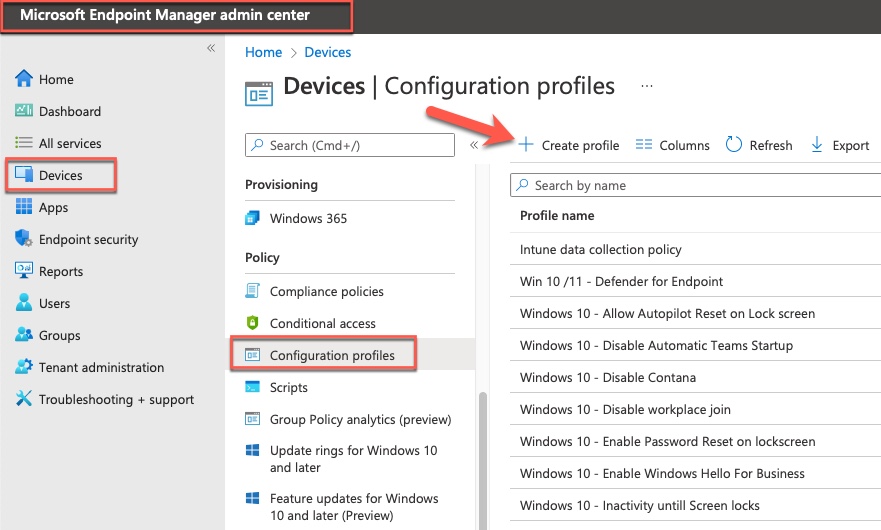Click the Home breadcrumb link
Screen dimensions: 881x530
coord(264,52)
